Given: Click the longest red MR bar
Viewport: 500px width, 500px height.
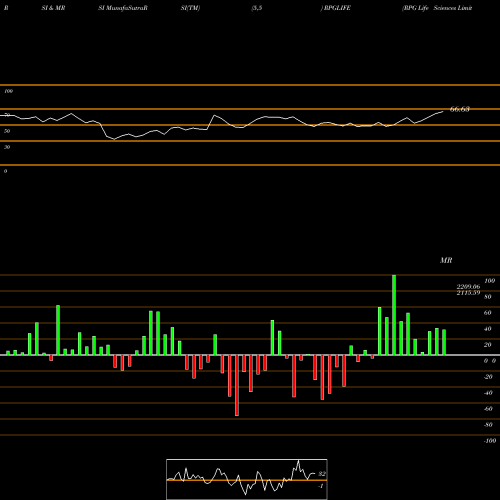Looking at the screenshot, I should click(237, 385).
